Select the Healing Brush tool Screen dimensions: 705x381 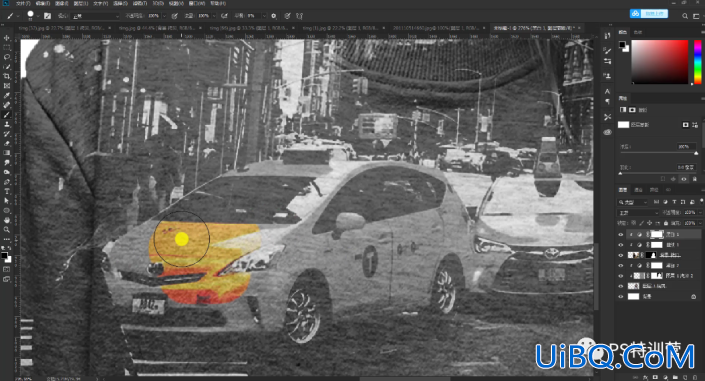[7, 105]
